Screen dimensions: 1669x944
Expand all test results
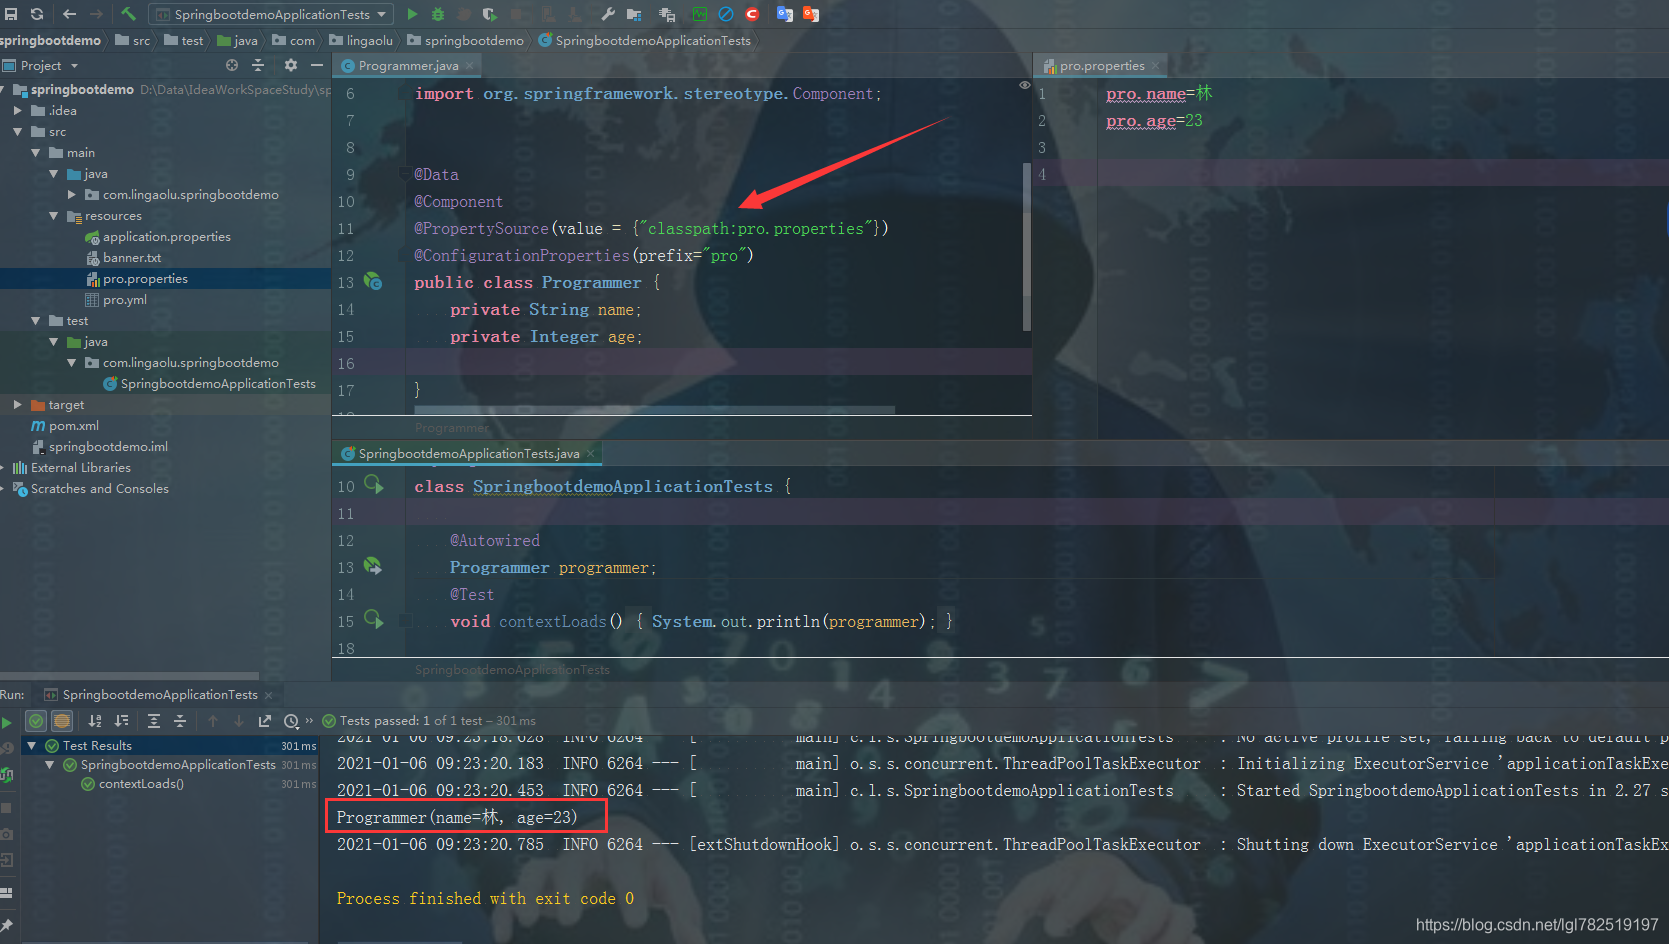coord(154,721)
